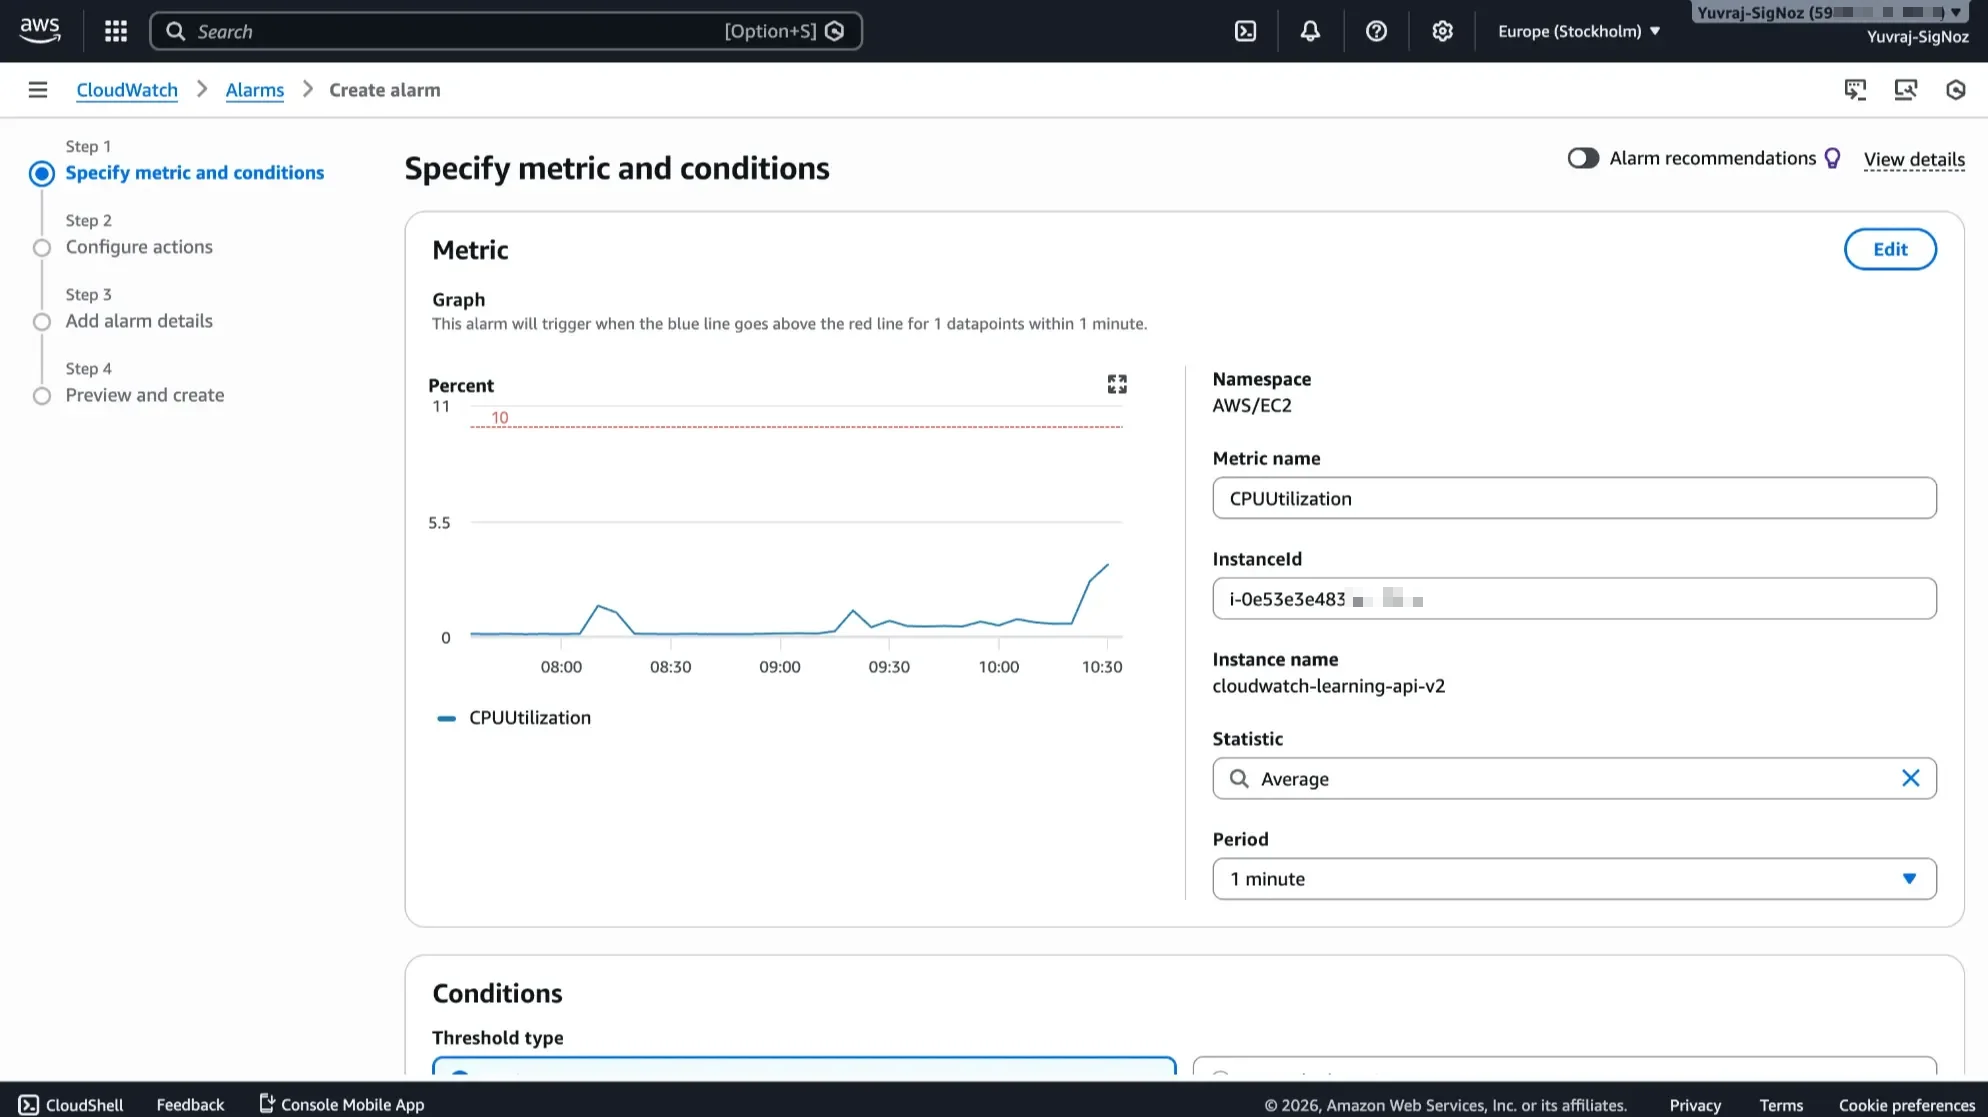Open the CloudShell terminal icon in top bar
1988x1117 pixels.
[x=1245, y=31]
